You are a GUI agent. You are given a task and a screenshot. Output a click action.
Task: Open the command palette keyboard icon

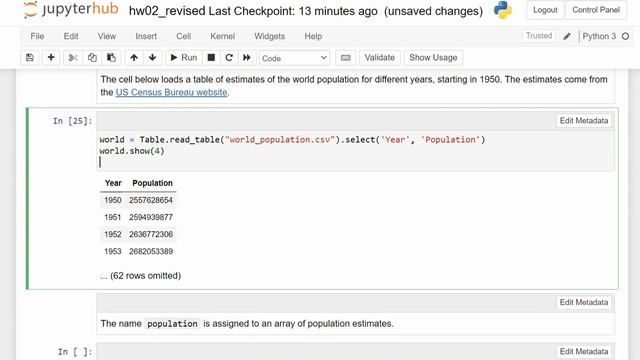[346, 58]
